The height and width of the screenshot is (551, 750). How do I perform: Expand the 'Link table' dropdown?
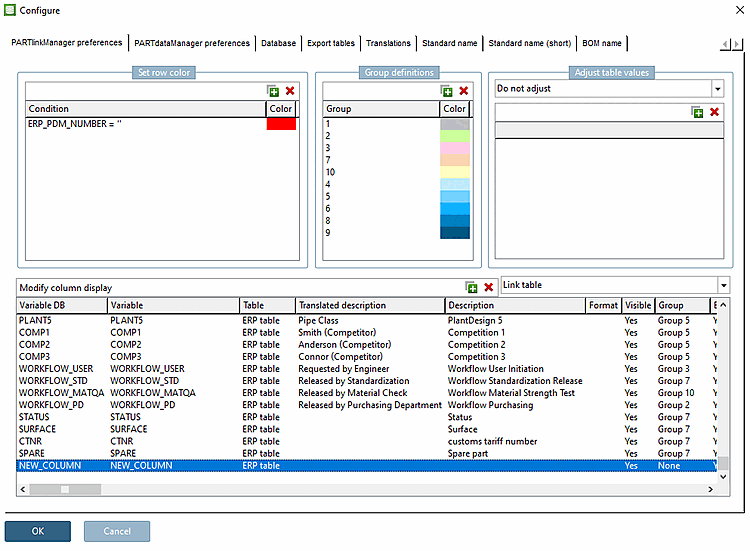(722, 286)
